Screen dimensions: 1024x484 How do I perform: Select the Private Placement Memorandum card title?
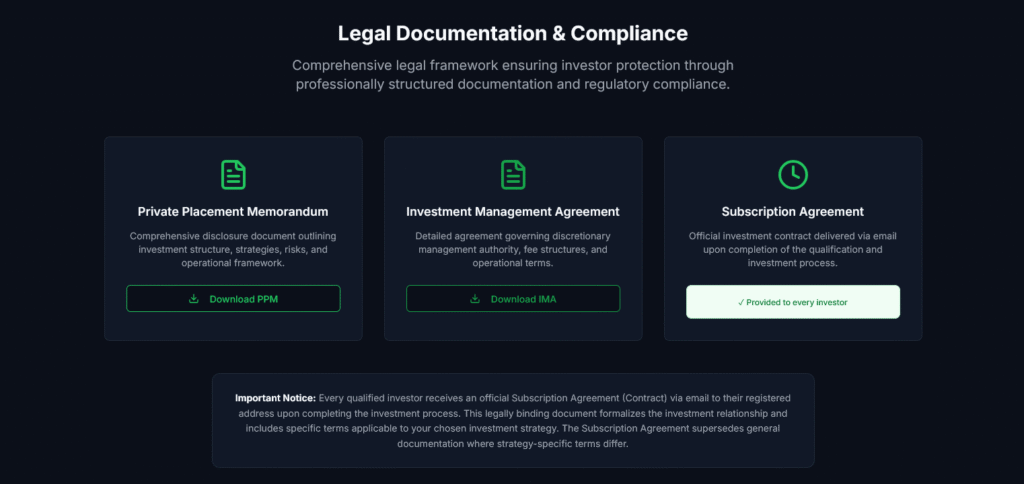233,212
